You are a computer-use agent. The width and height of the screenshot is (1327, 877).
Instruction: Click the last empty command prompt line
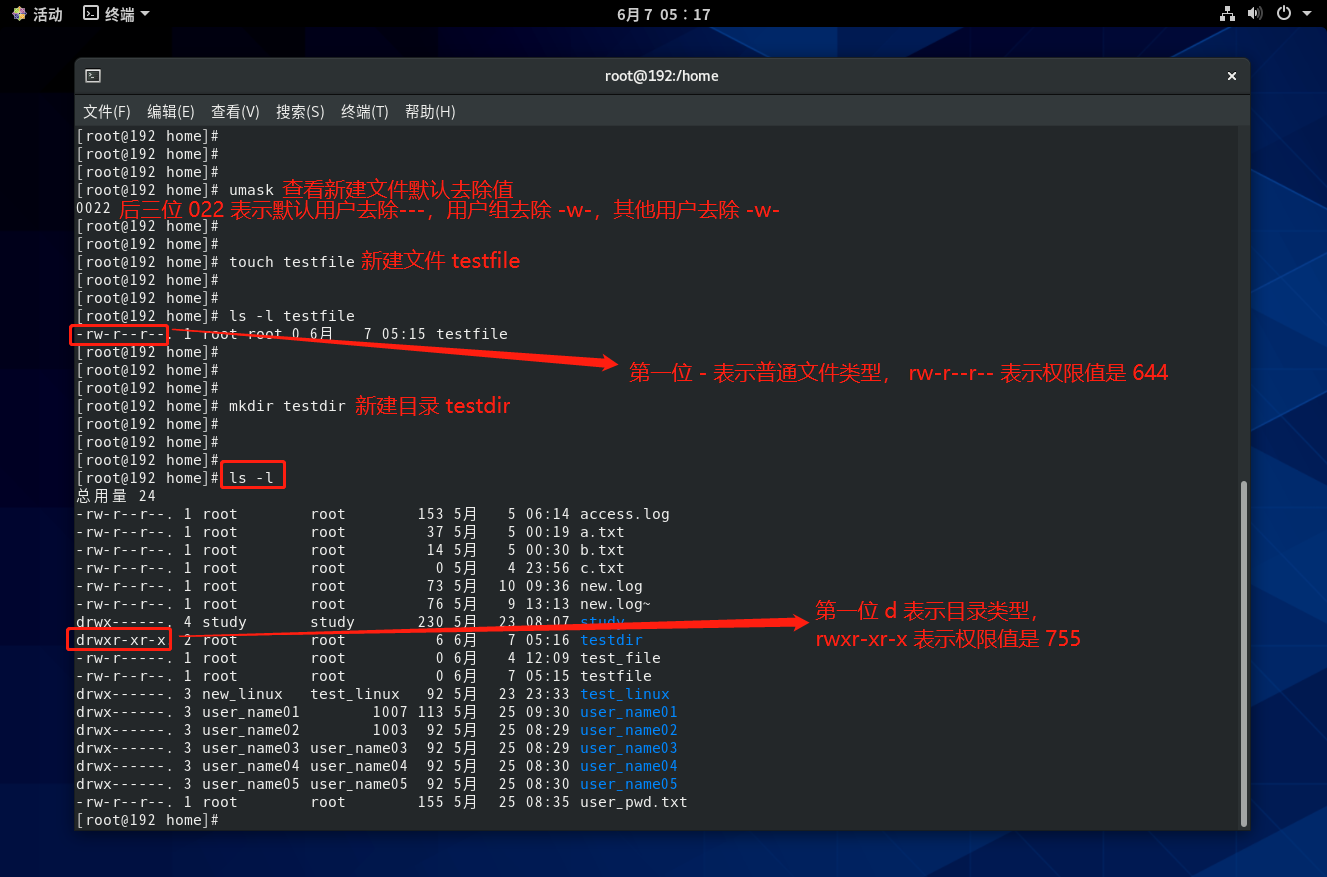400,820
